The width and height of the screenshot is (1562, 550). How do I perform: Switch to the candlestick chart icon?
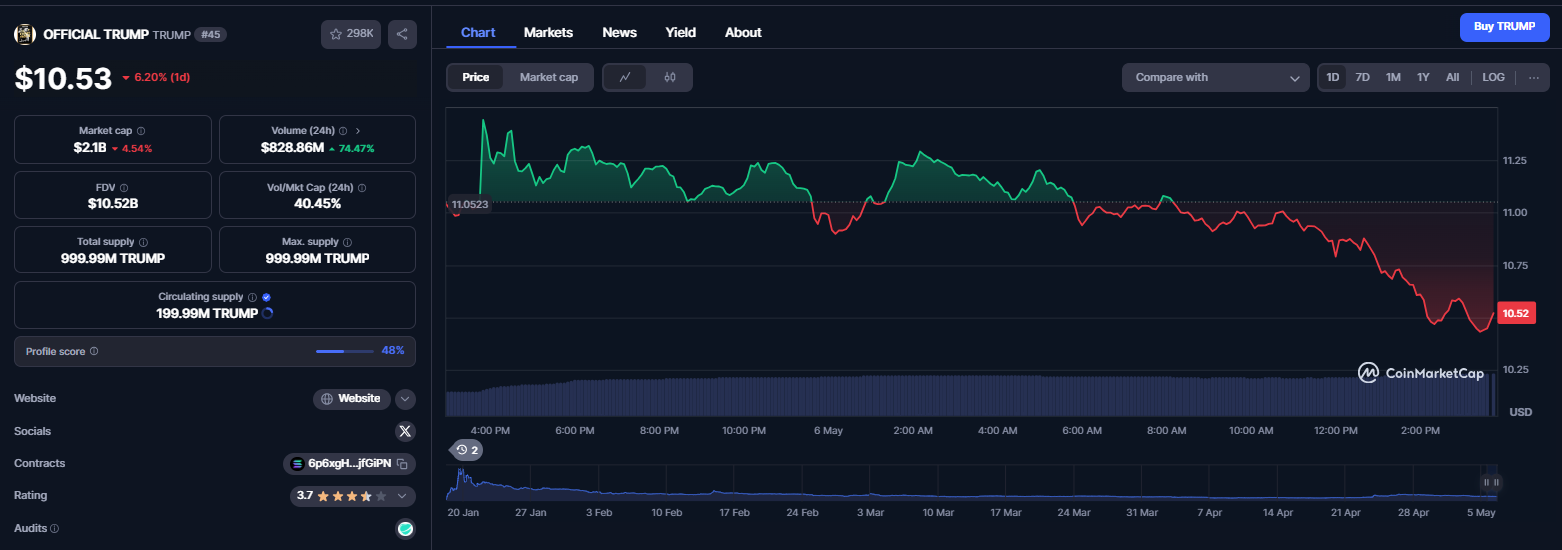670,77
